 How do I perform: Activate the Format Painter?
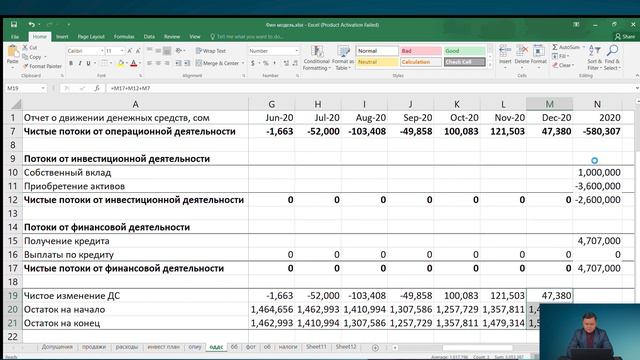tap(42, 66)
